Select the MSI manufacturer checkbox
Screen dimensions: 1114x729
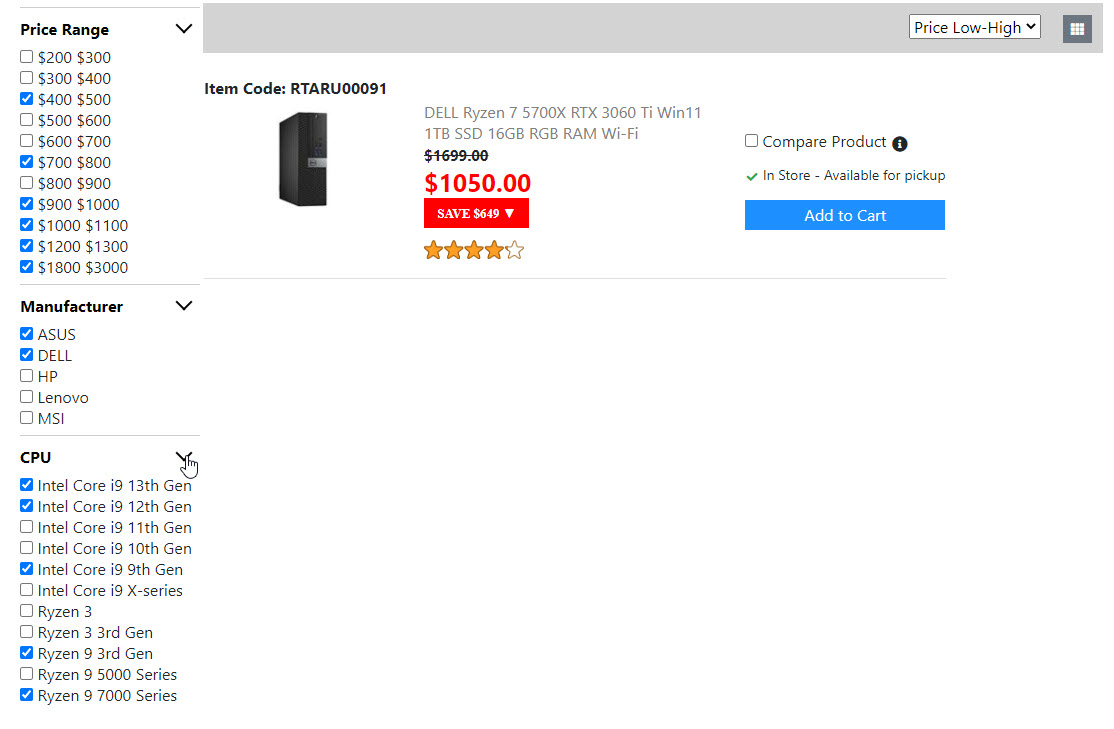tap(27, 418)
